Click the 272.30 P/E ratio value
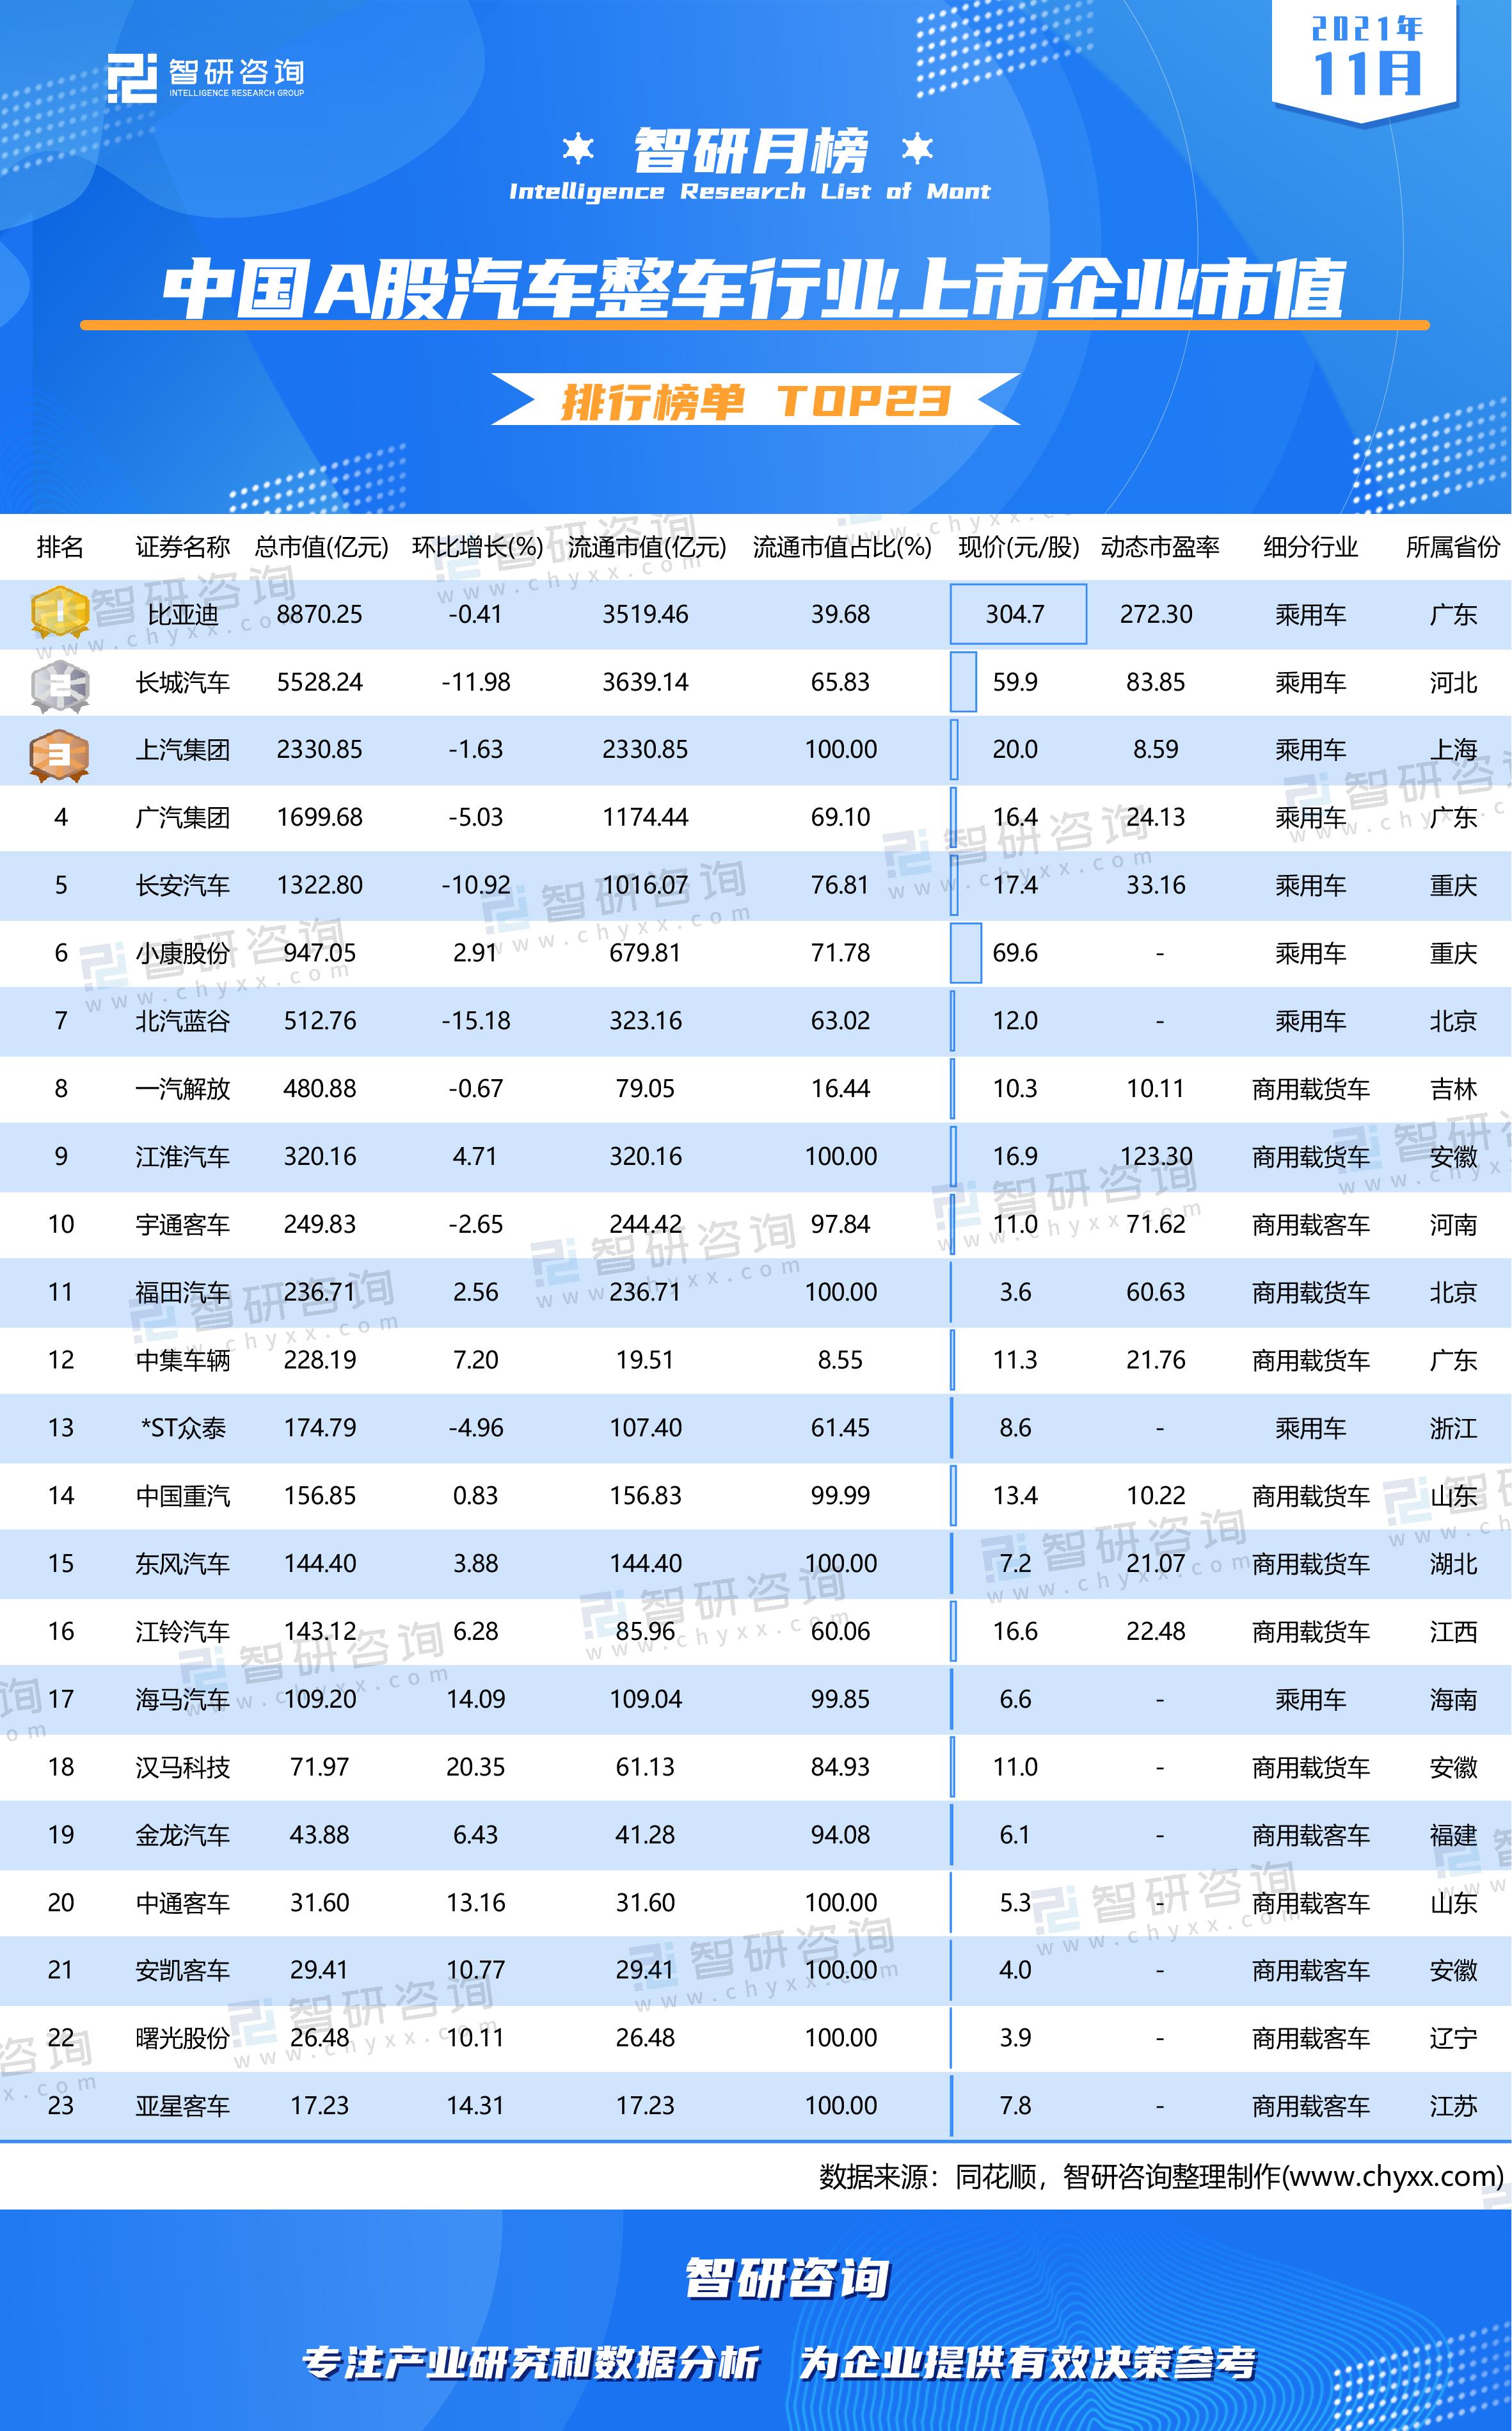The height and width of the screenshot is (2431, 1512). pyautogui.click(x=1156, y=614)
